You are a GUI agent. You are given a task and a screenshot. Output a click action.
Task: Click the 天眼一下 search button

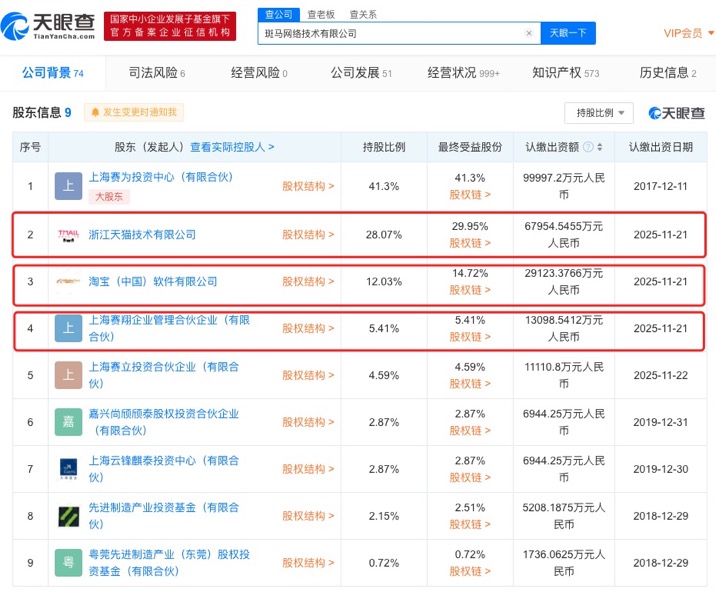pos(569,34)
